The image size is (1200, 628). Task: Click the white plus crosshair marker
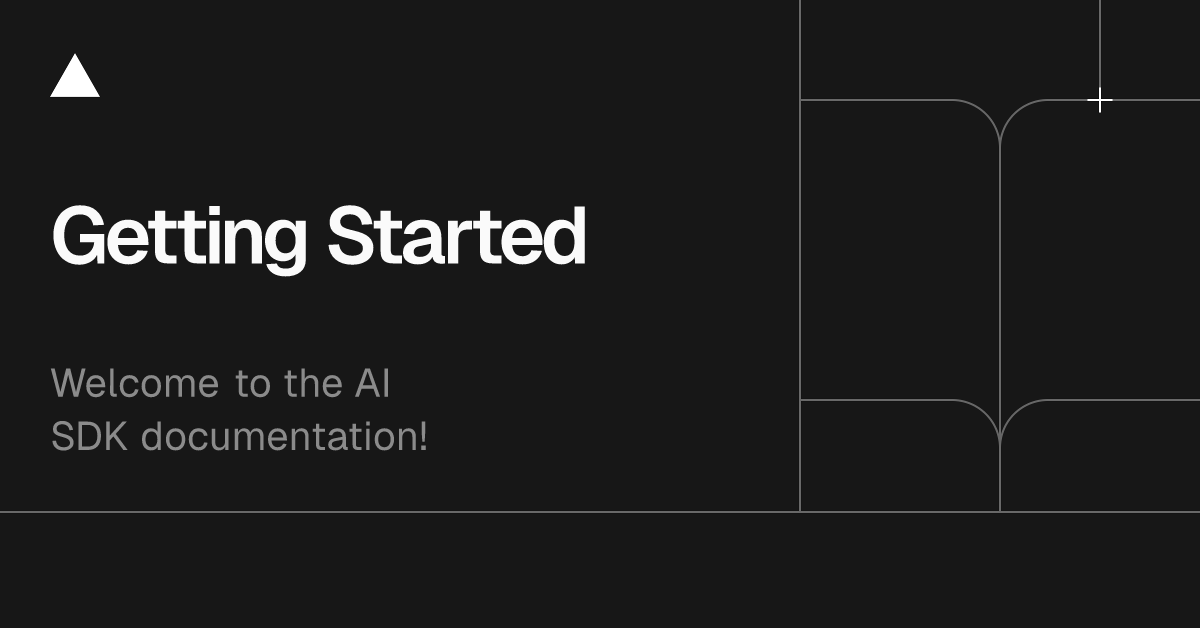pyautogui.click(x=1100, y=100)
